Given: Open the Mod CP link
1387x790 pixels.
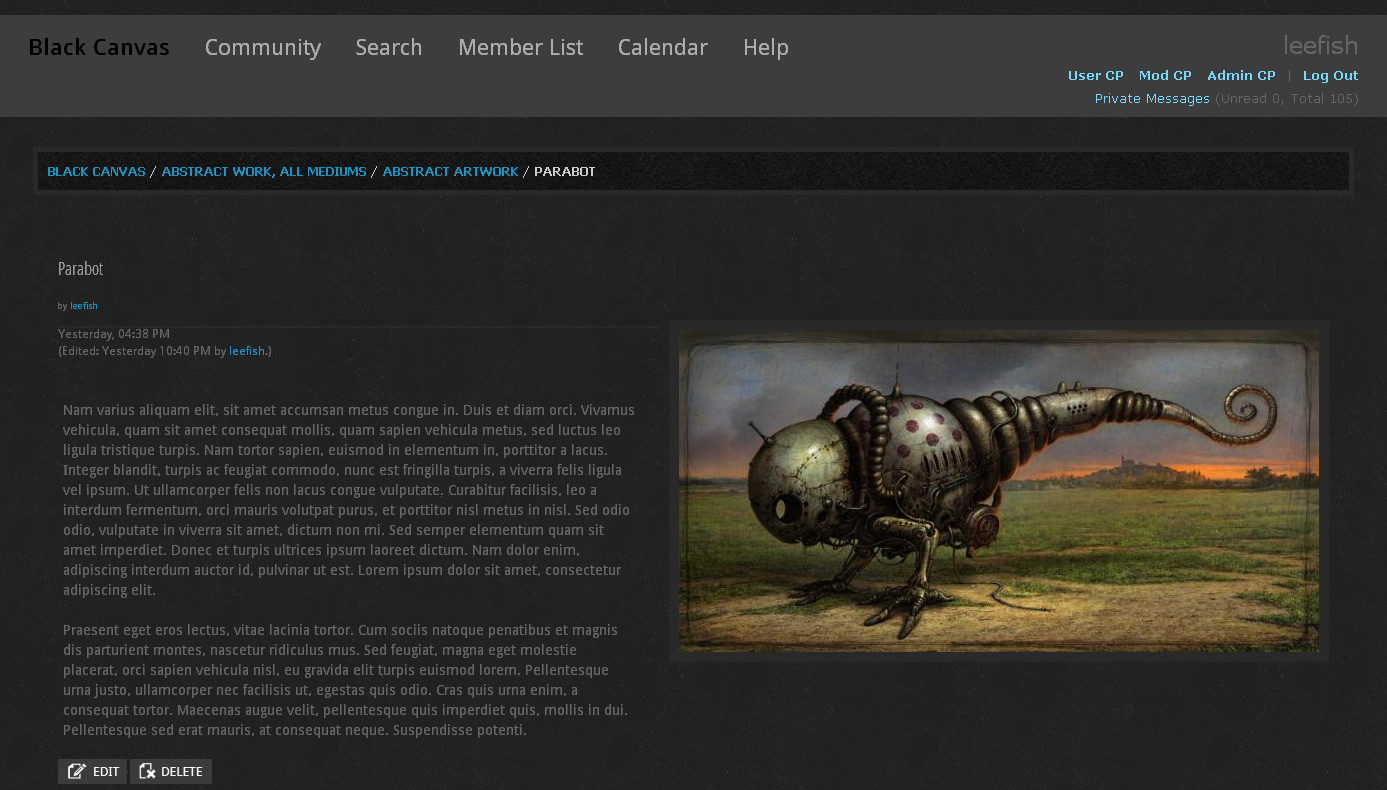Looking at the screenshot, I should coord(1165,75).
